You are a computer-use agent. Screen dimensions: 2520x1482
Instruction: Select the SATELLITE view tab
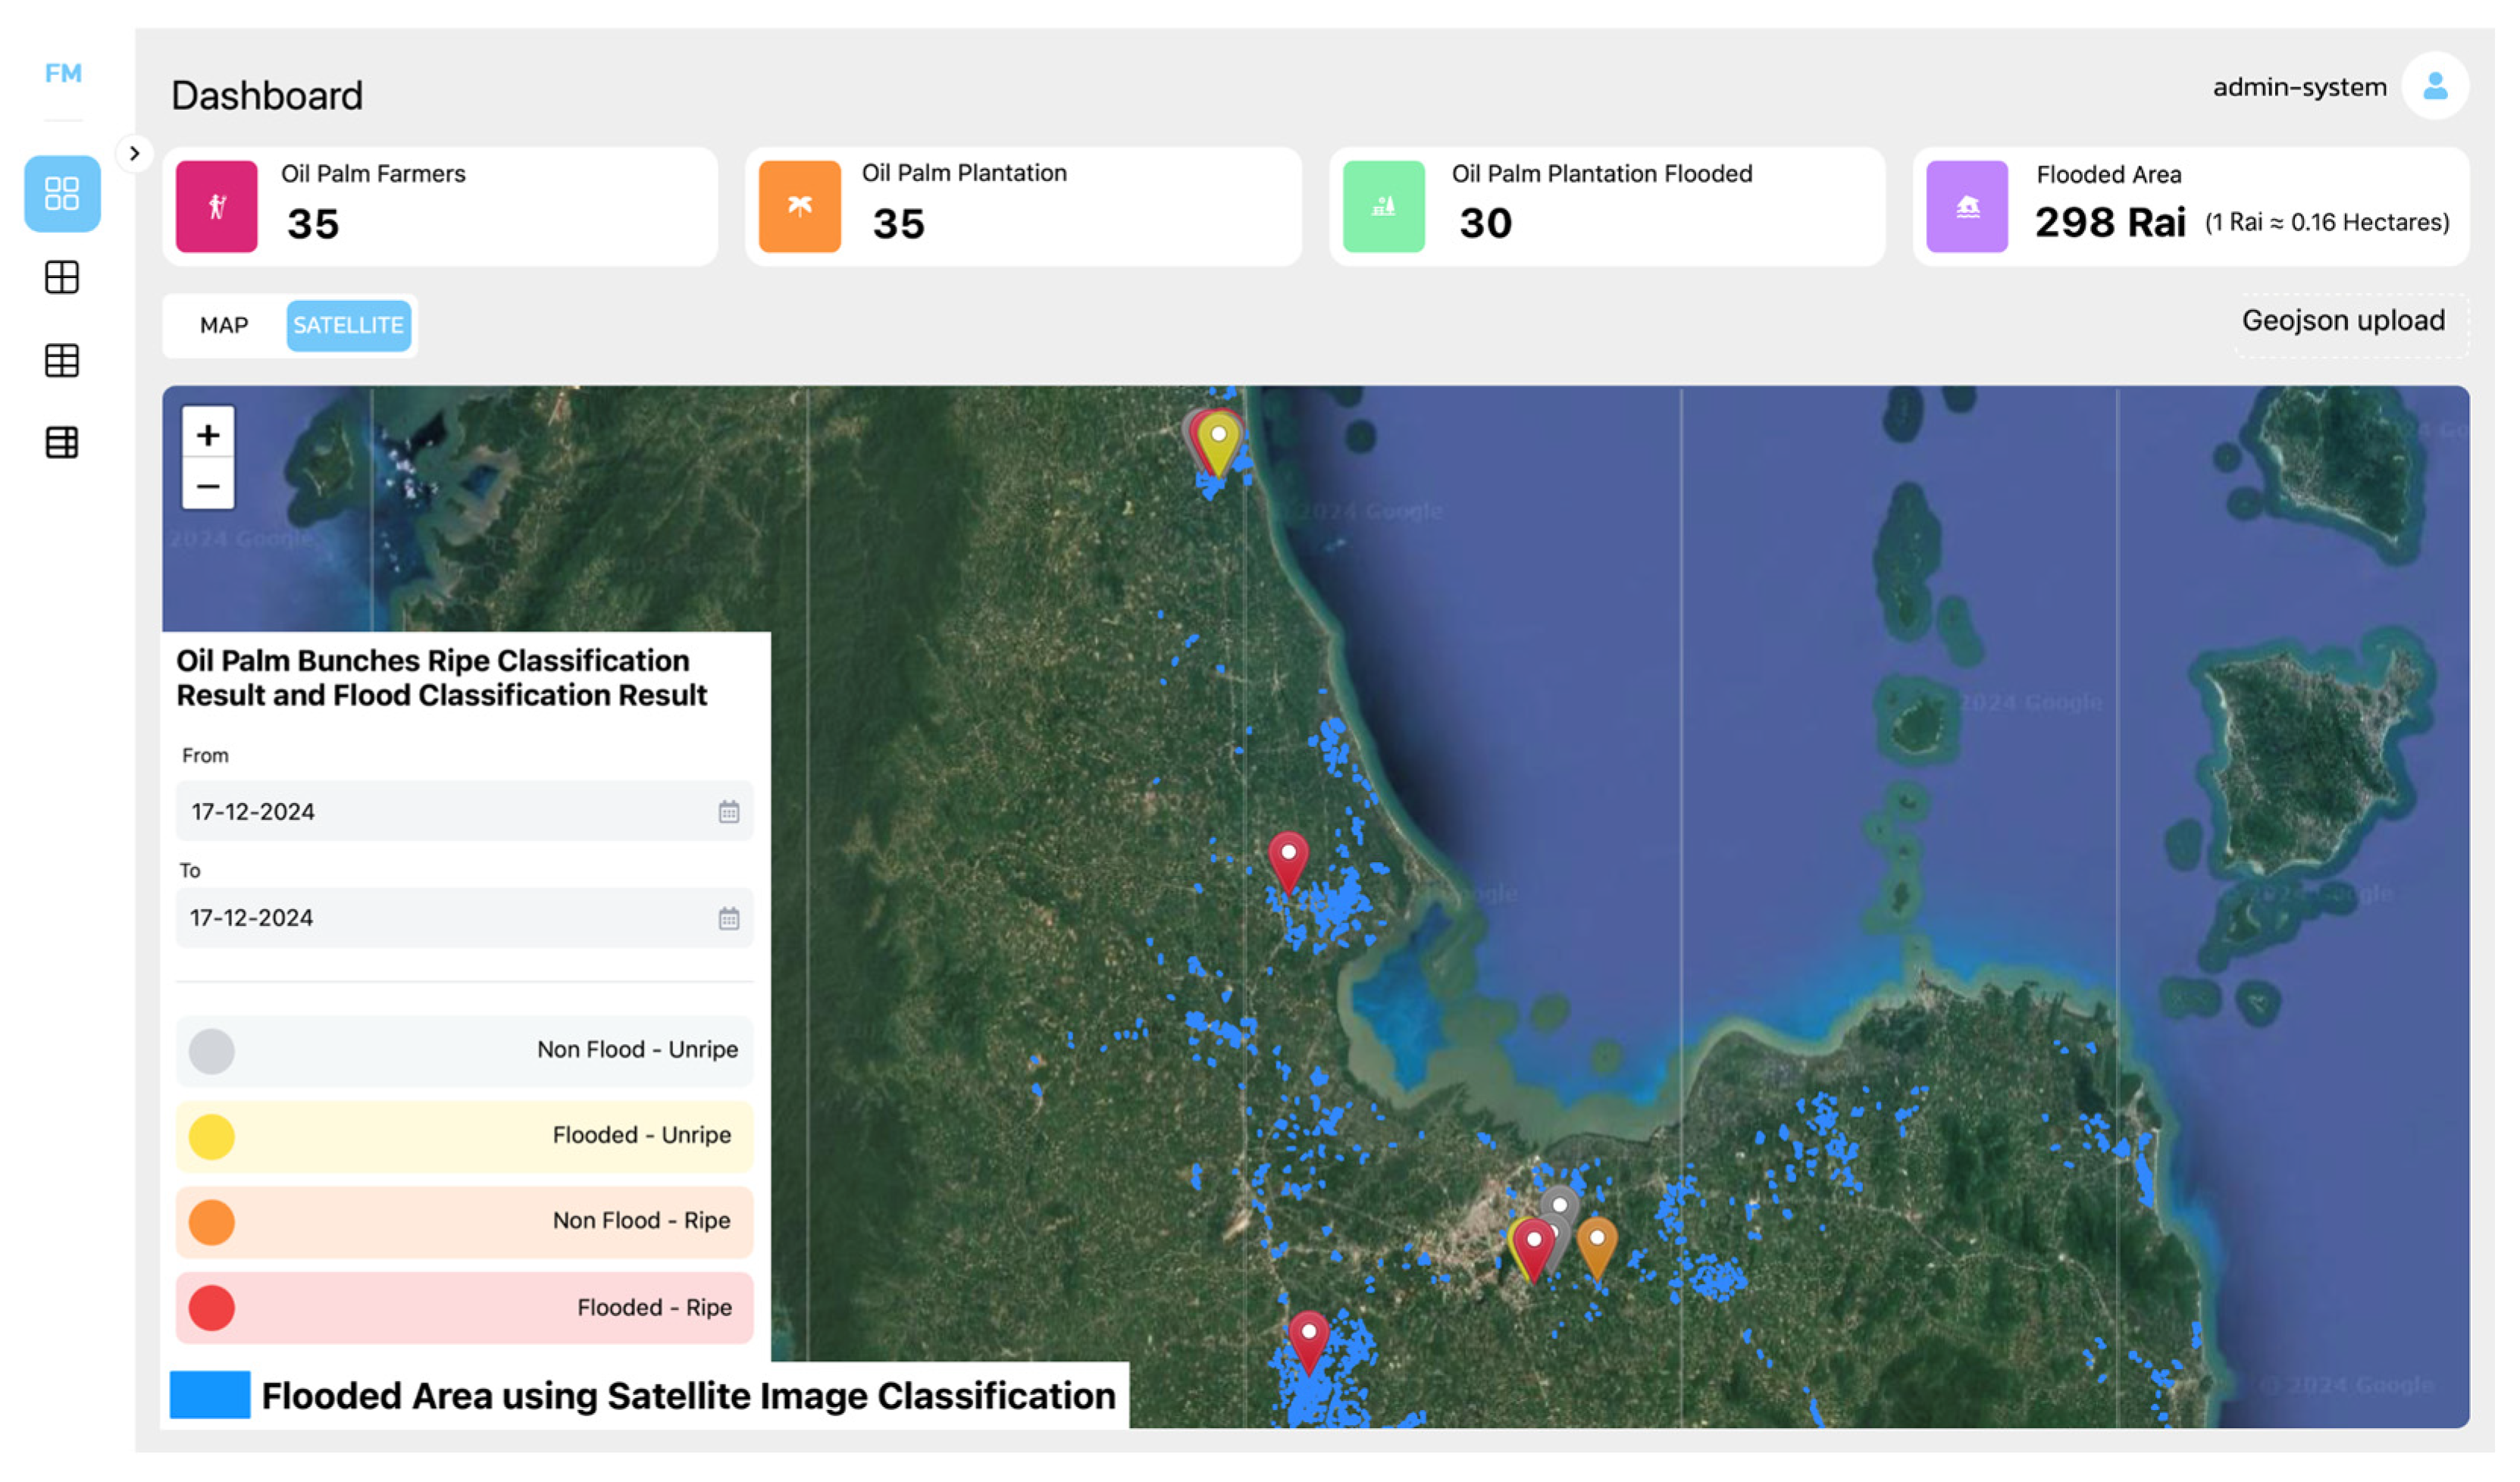pos(348,326)
